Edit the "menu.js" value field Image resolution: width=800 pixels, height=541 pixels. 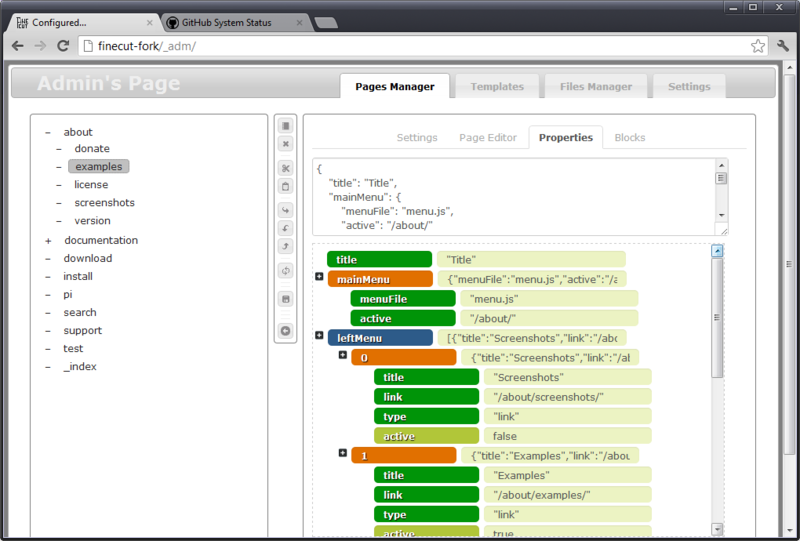[549, 299]
